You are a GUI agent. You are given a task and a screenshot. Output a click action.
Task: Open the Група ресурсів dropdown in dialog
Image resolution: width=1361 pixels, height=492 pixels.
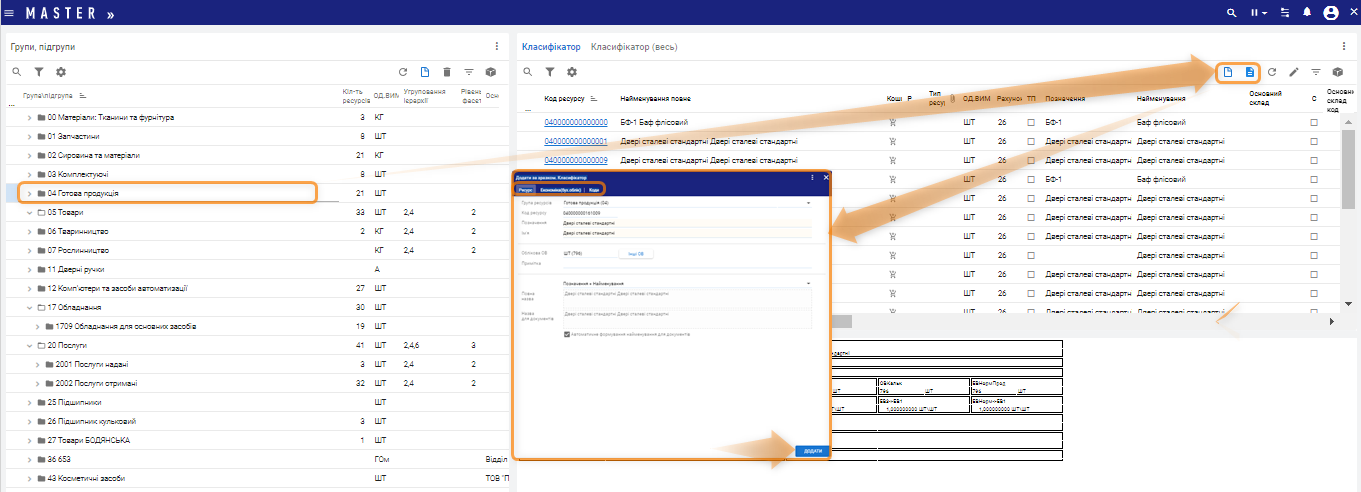click(808, 202)
